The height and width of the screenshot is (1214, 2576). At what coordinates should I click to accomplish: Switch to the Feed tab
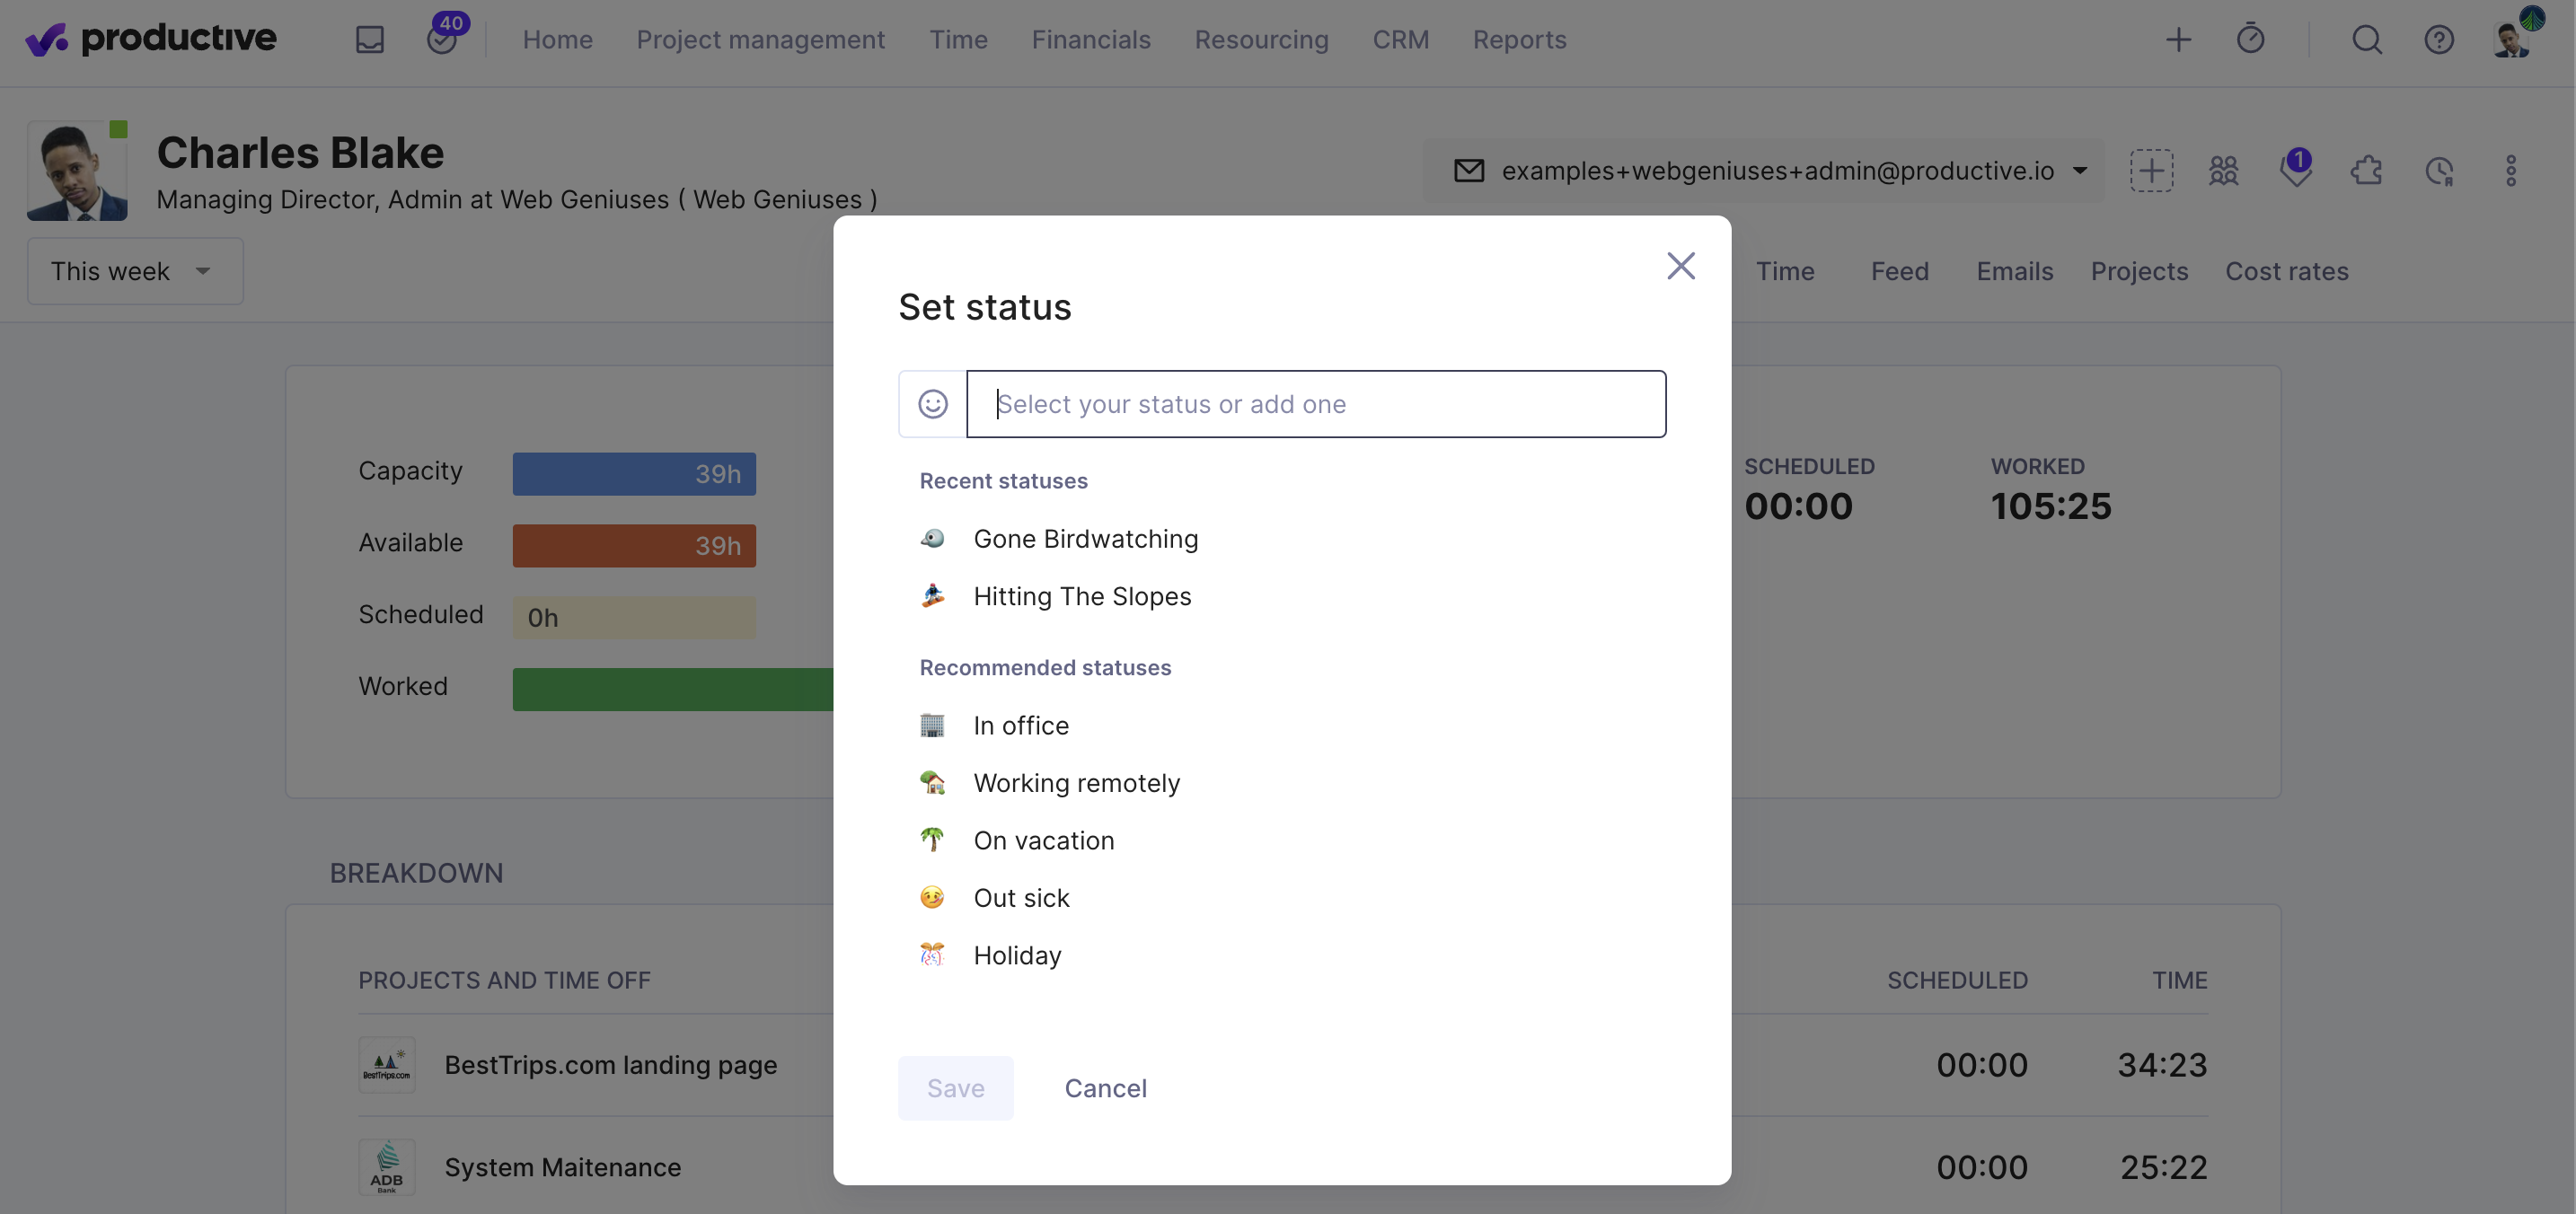coord(1899,271)
